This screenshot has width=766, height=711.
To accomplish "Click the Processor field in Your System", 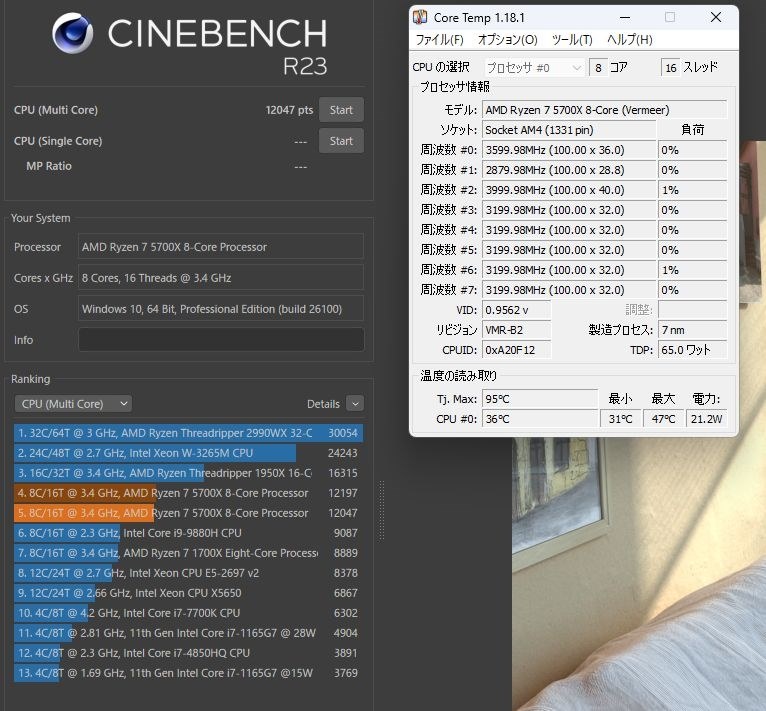I will click(221, 247).
